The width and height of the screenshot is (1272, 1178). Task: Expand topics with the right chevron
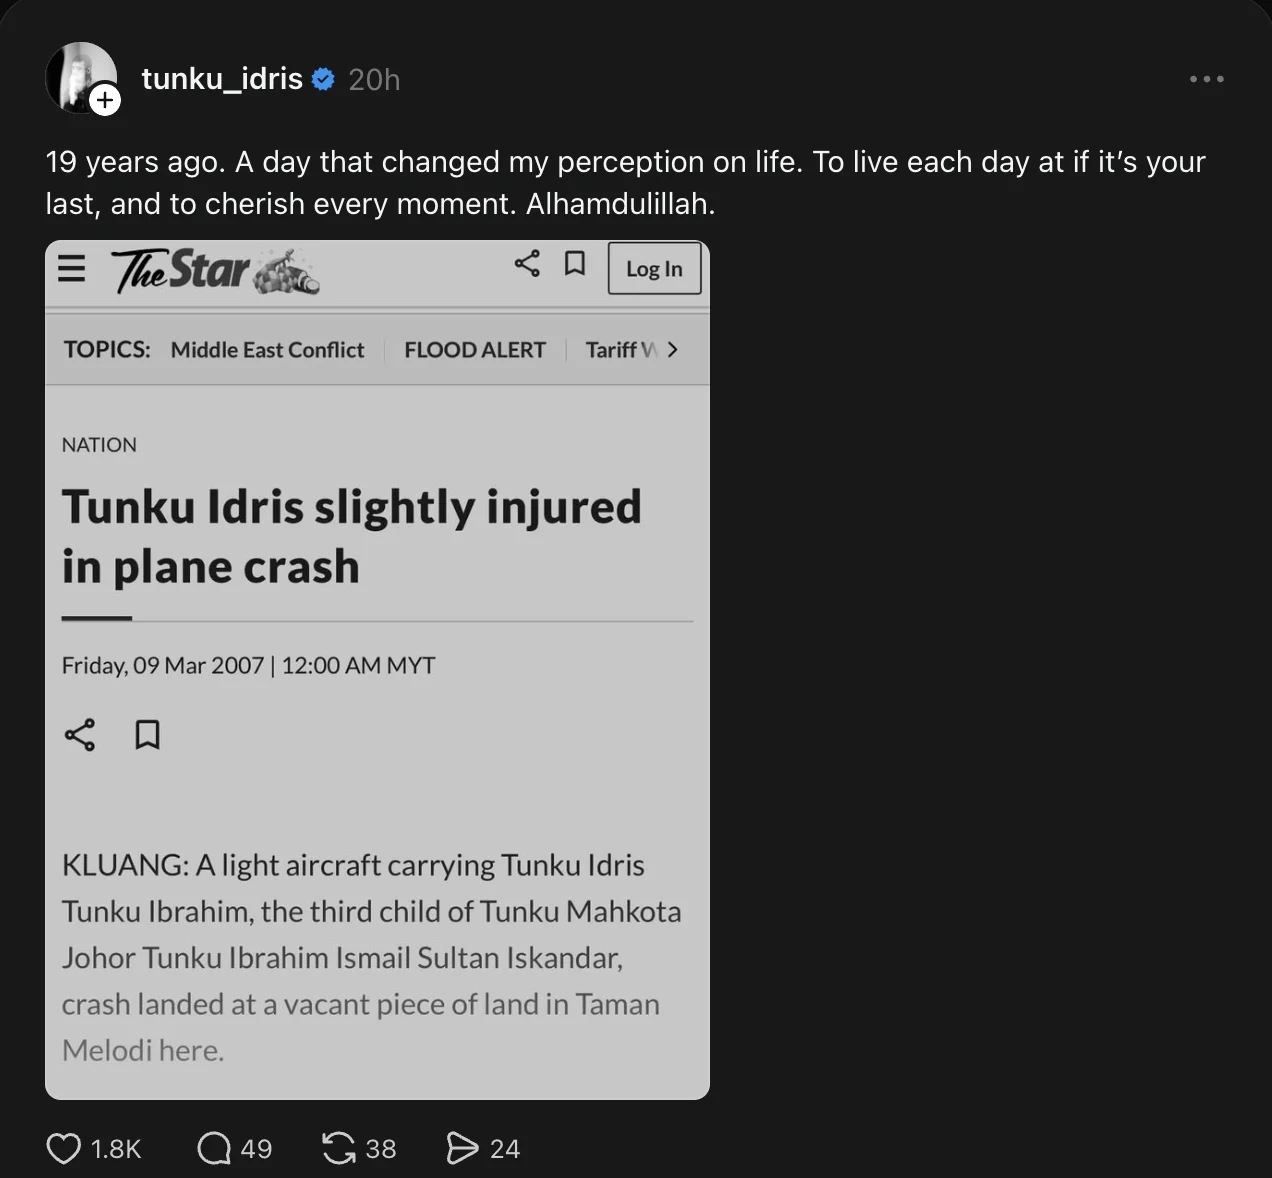point(672,350)
